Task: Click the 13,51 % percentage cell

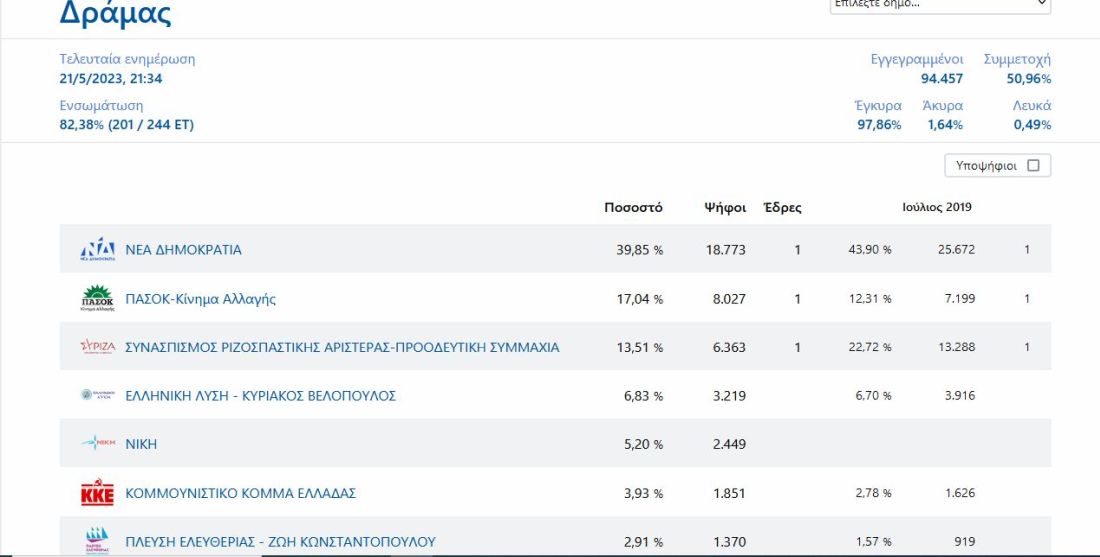Action: click(x=640, y=347)
